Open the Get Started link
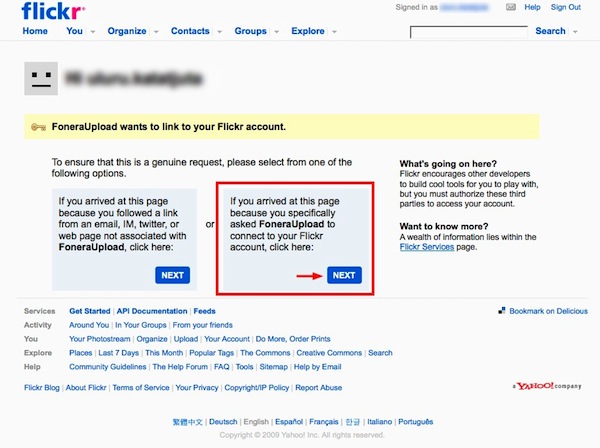The width and height of the screenshot is (600, 448). [90, 311]
